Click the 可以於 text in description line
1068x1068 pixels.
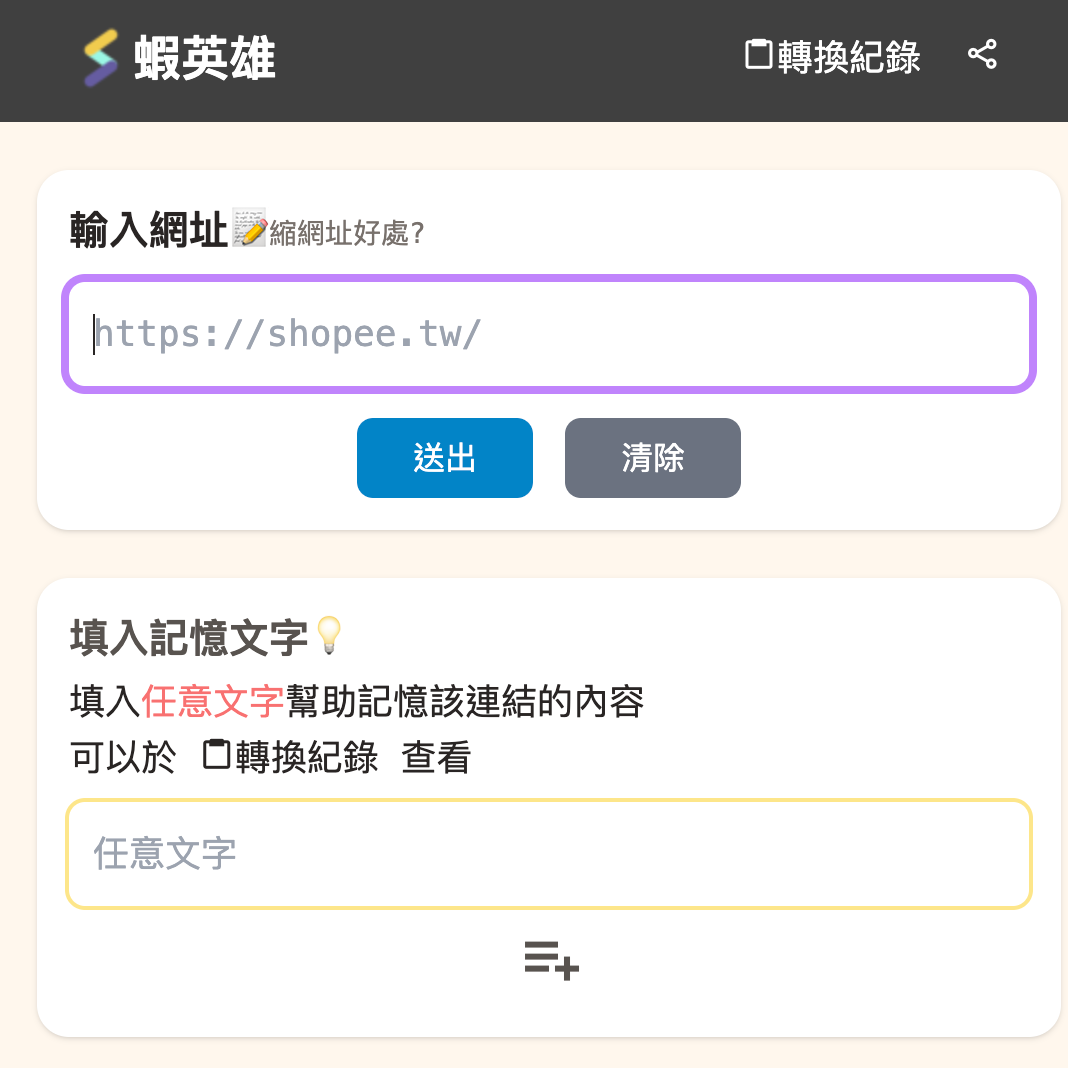pyautogui.click(x=123, y=758)
